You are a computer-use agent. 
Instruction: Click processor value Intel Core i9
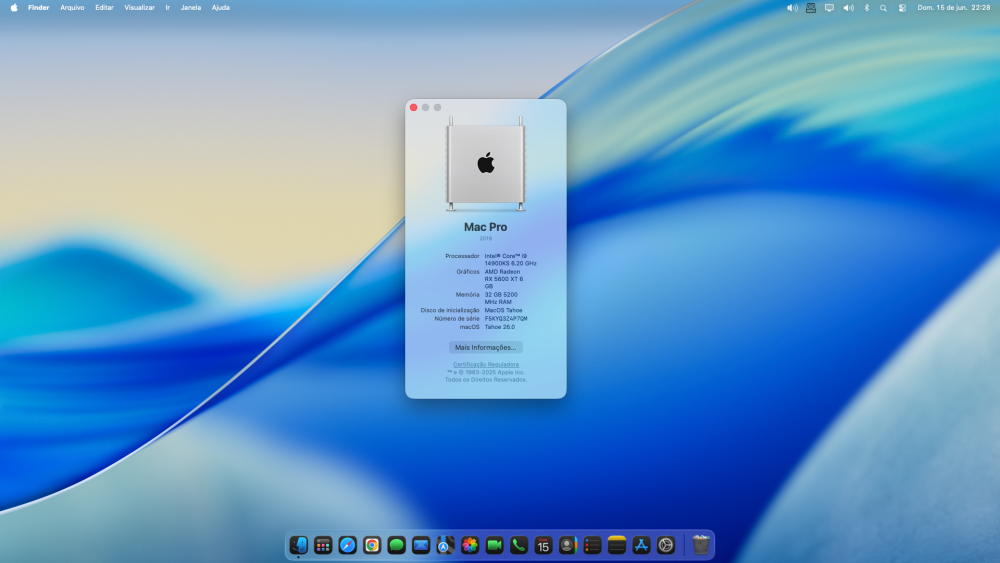click(x=510, y=260)
